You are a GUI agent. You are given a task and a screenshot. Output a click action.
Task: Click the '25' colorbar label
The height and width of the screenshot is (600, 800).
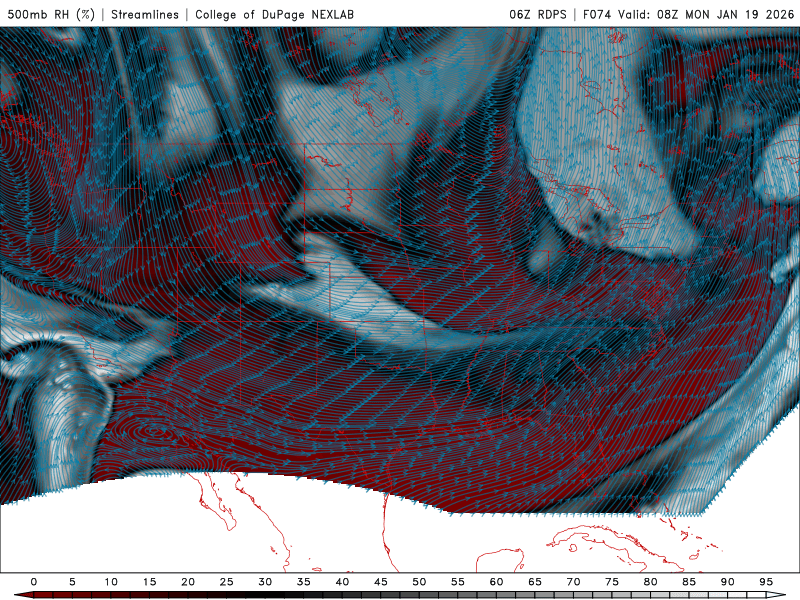coord(227,582)
